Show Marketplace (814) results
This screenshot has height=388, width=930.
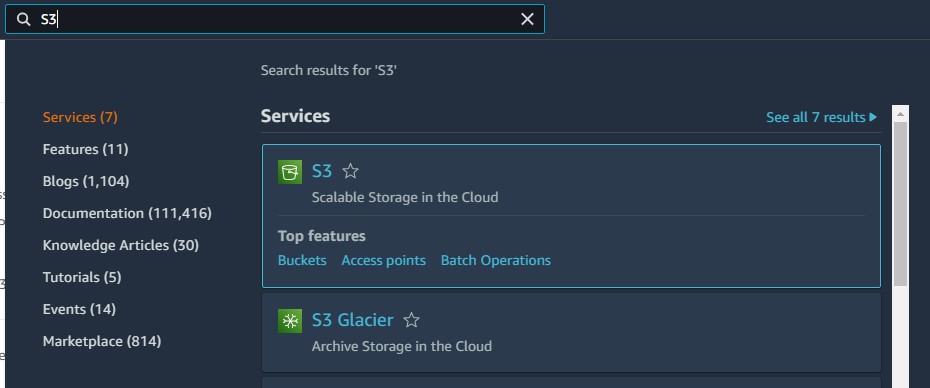pyautogui.click(x=102, y=342)
